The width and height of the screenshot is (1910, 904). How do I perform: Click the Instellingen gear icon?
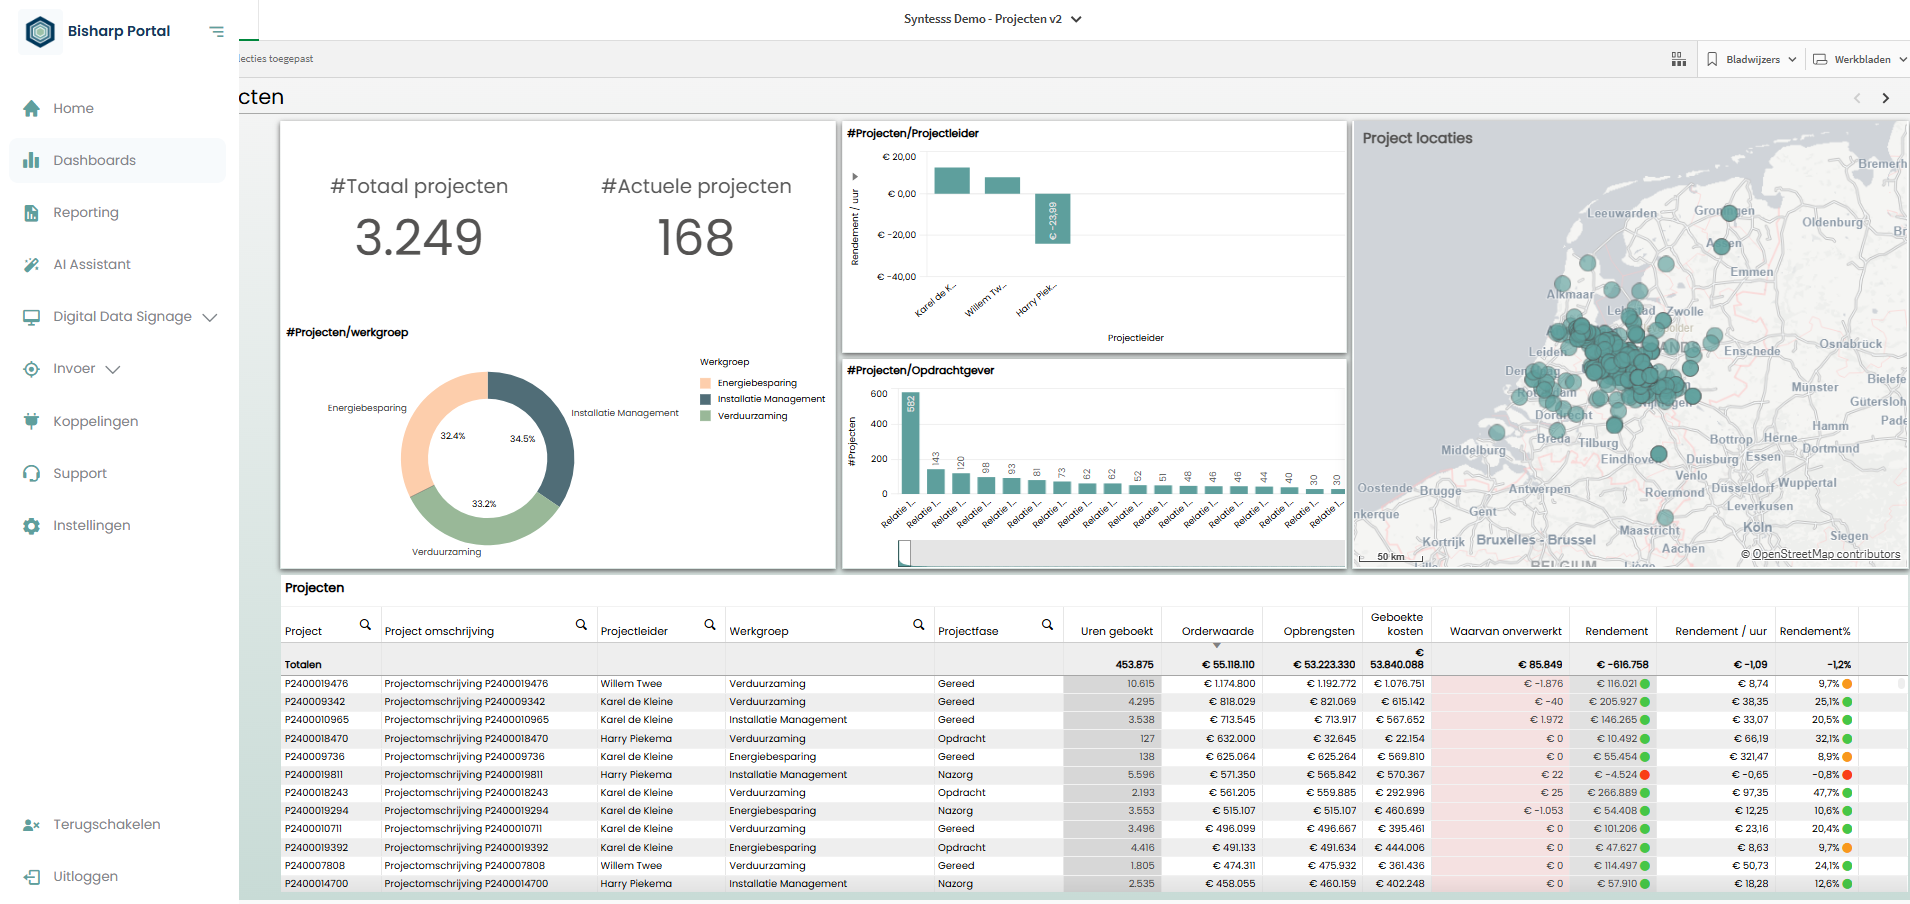click(32, 525)
